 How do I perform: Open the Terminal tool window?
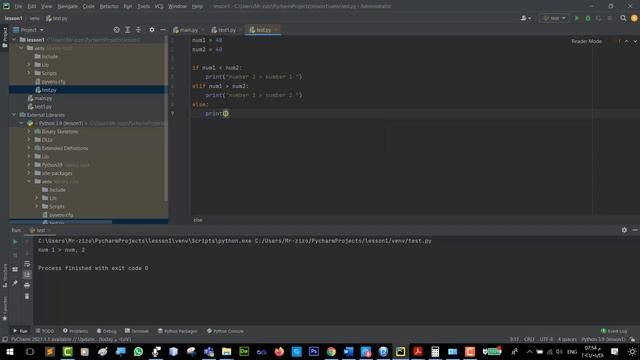[137, 331]
